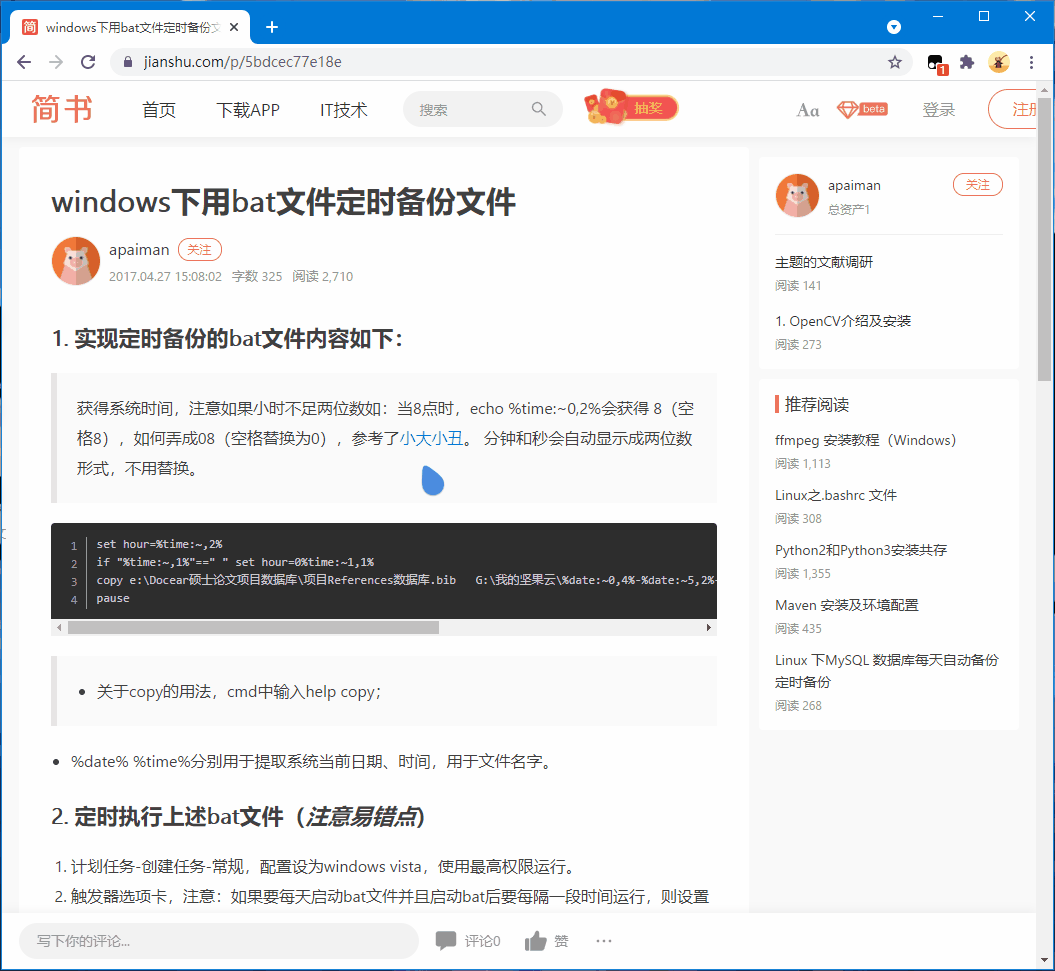
Task: Click the 赞 thumbs-up icon
Action: (536, 941)
